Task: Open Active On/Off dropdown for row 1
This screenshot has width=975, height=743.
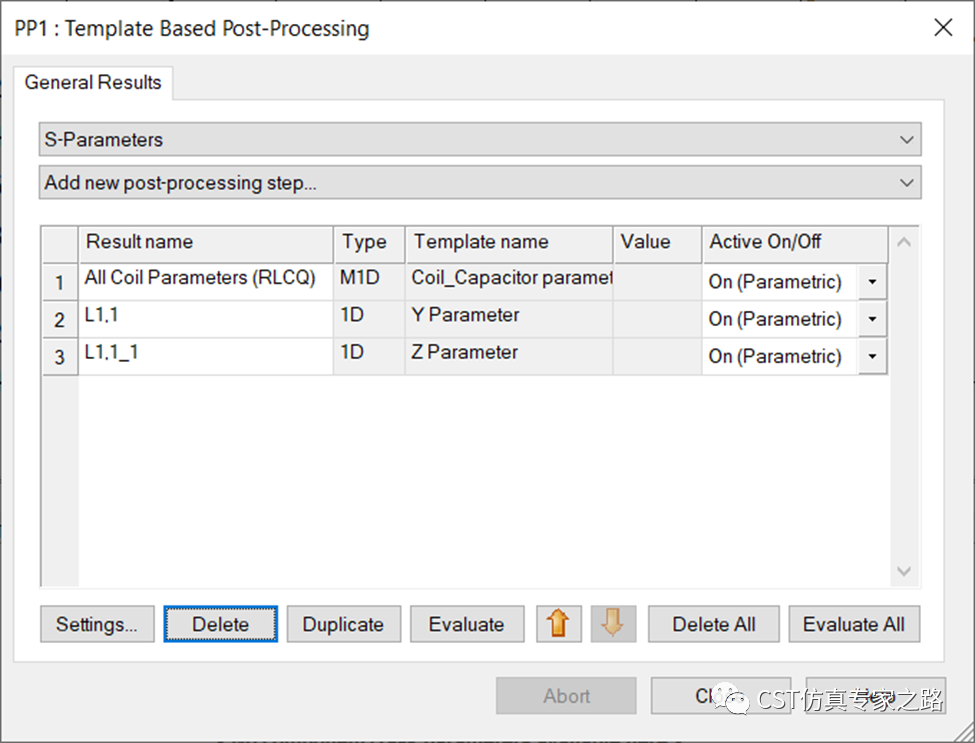Action: click(x=872, y=282)
